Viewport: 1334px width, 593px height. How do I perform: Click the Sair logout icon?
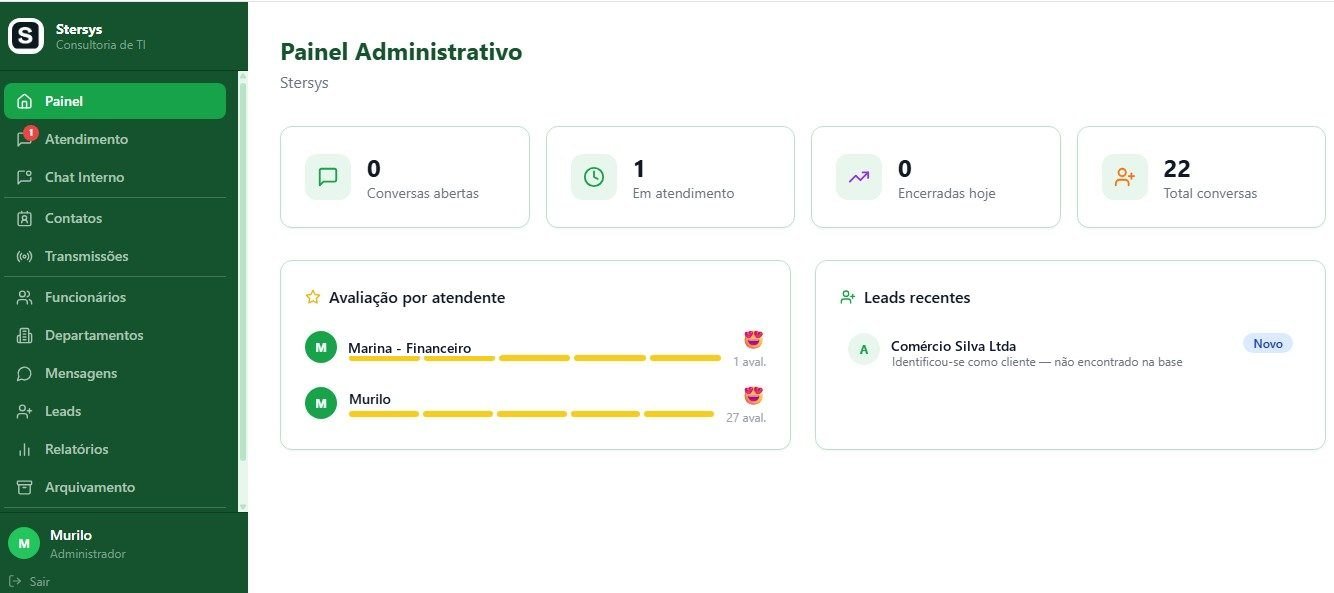point(15,581)
